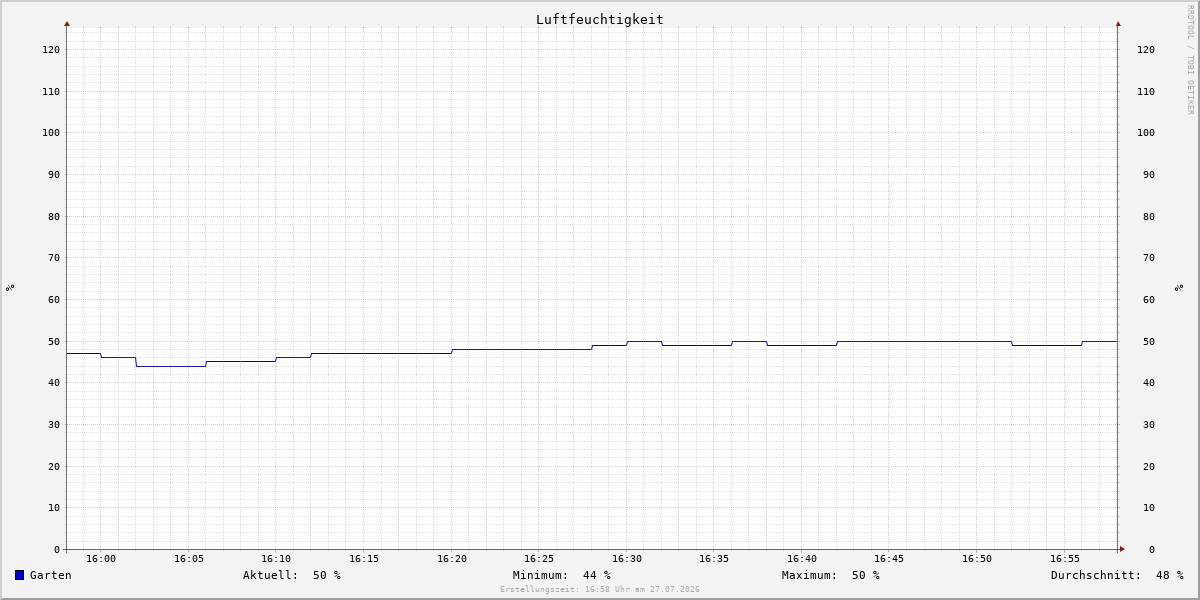This screenshot has width=1200, height=600.
Task: Click the left axis 50 label
Action: tap(54, 341)
